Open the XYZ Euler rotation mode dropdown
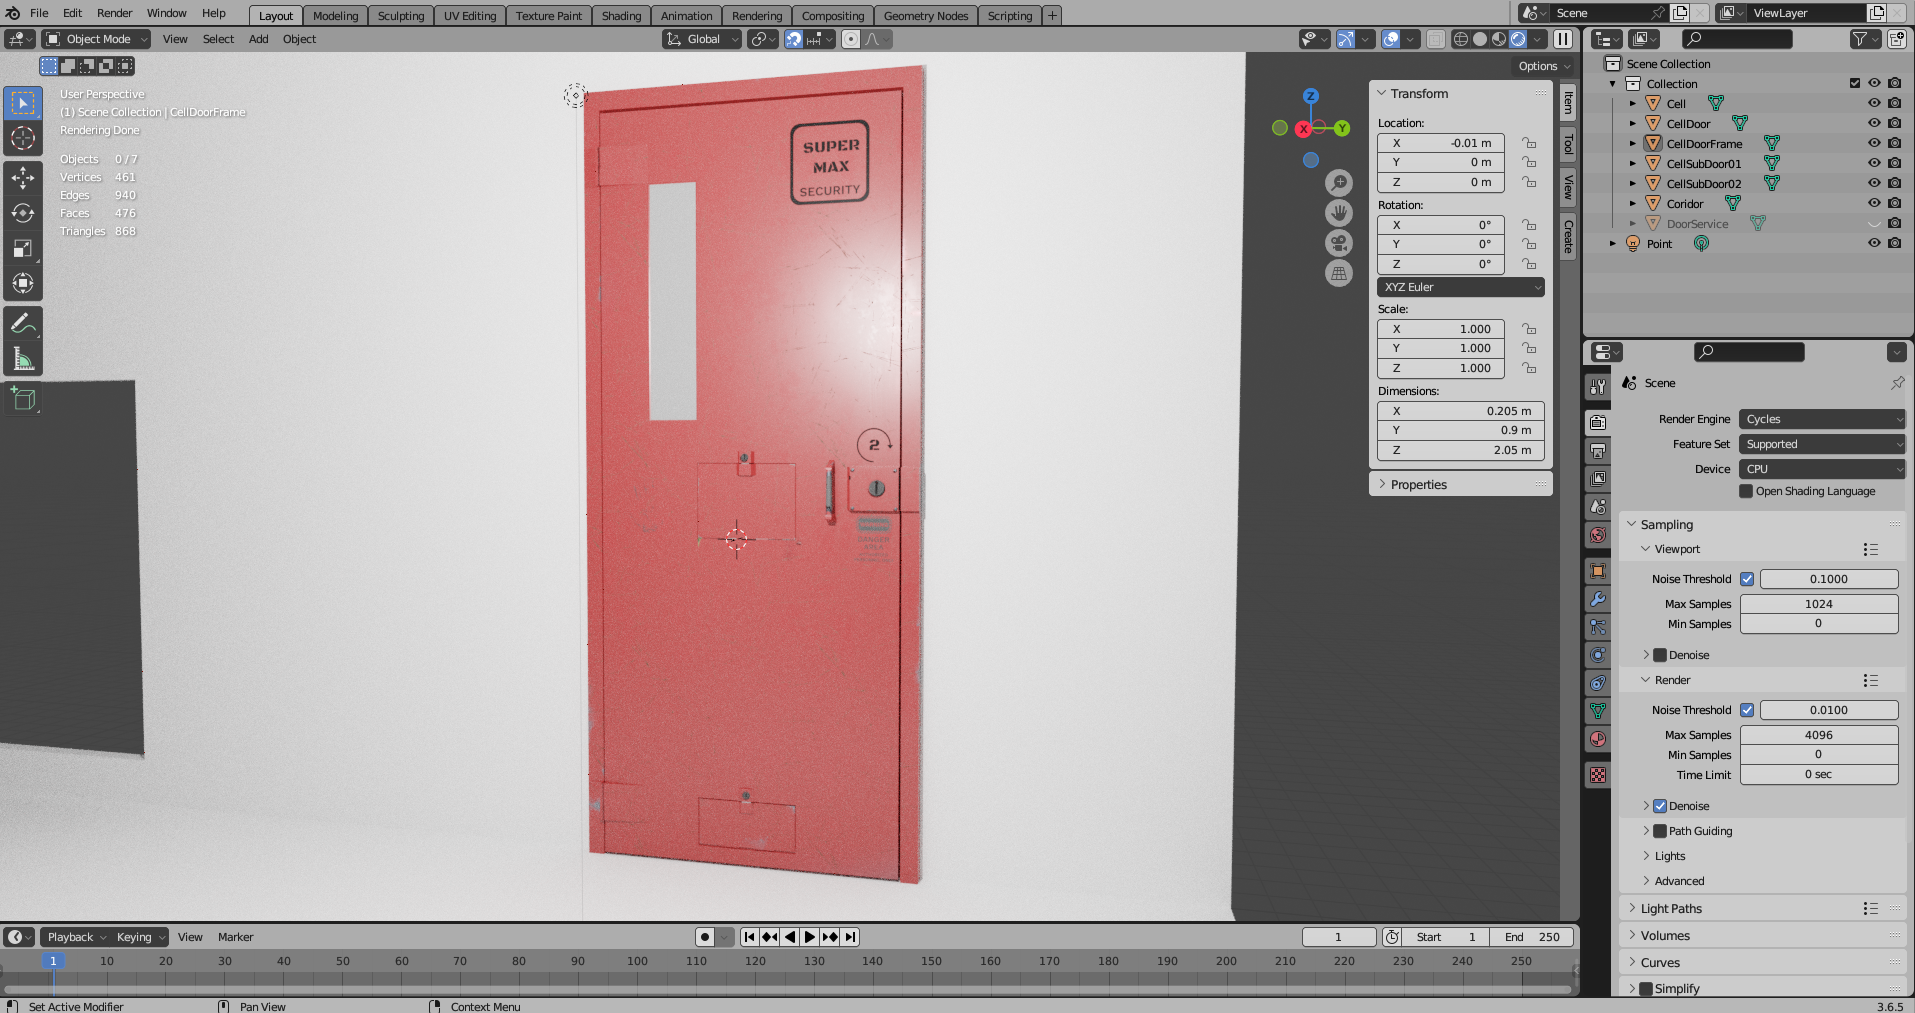1915x1013 pixels. coord(1460,287)
